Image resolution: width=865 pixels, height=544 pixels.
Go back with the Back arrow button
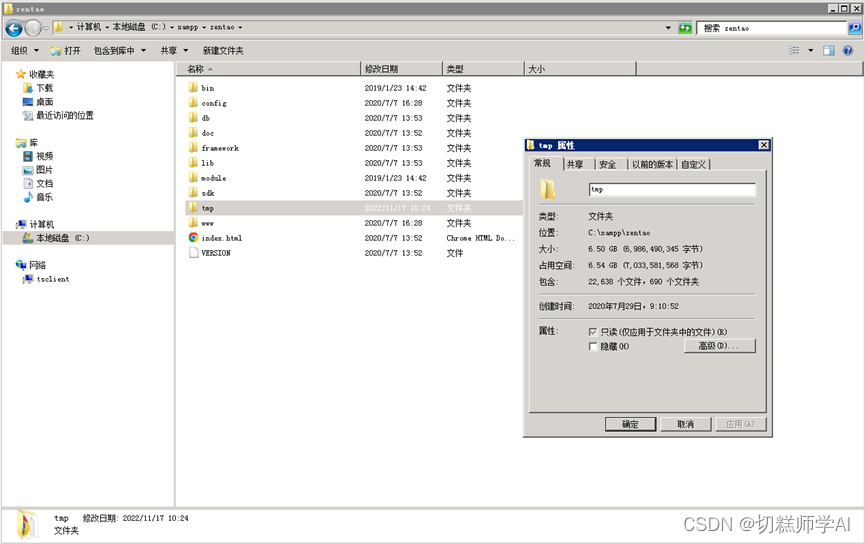click(x=14, y=28)
